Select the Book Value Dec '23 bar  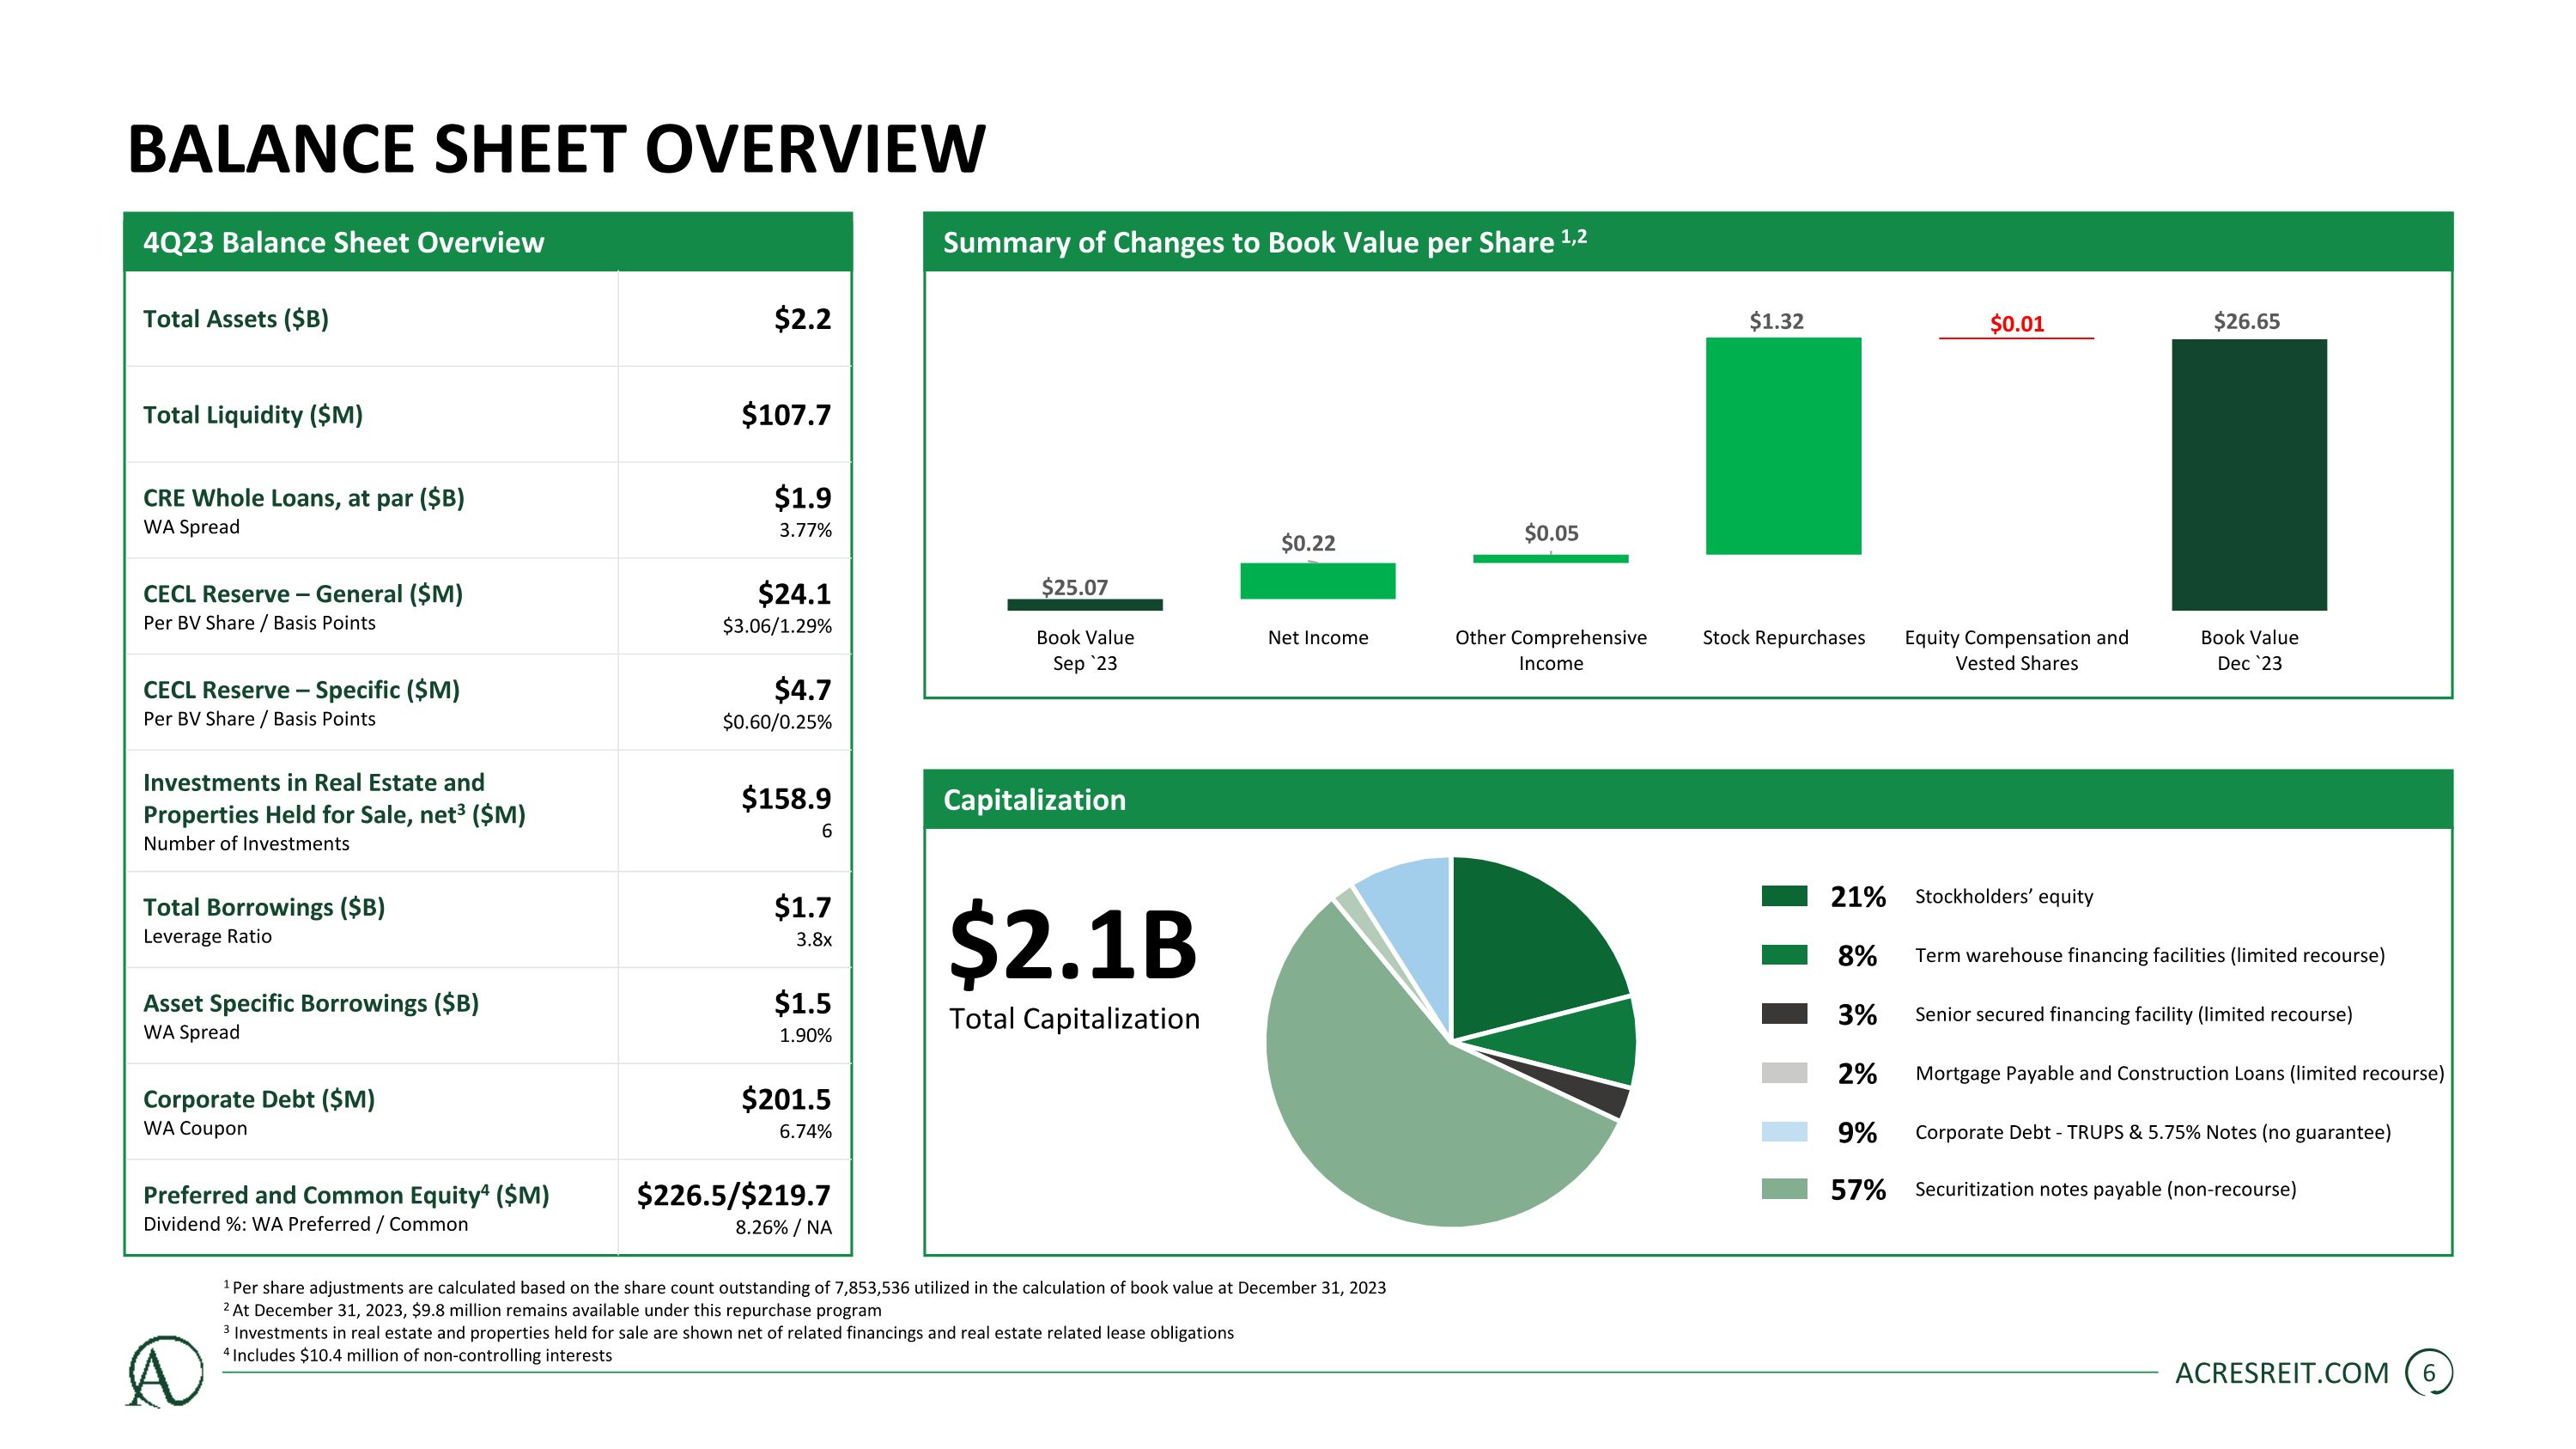coord(2249,475)
